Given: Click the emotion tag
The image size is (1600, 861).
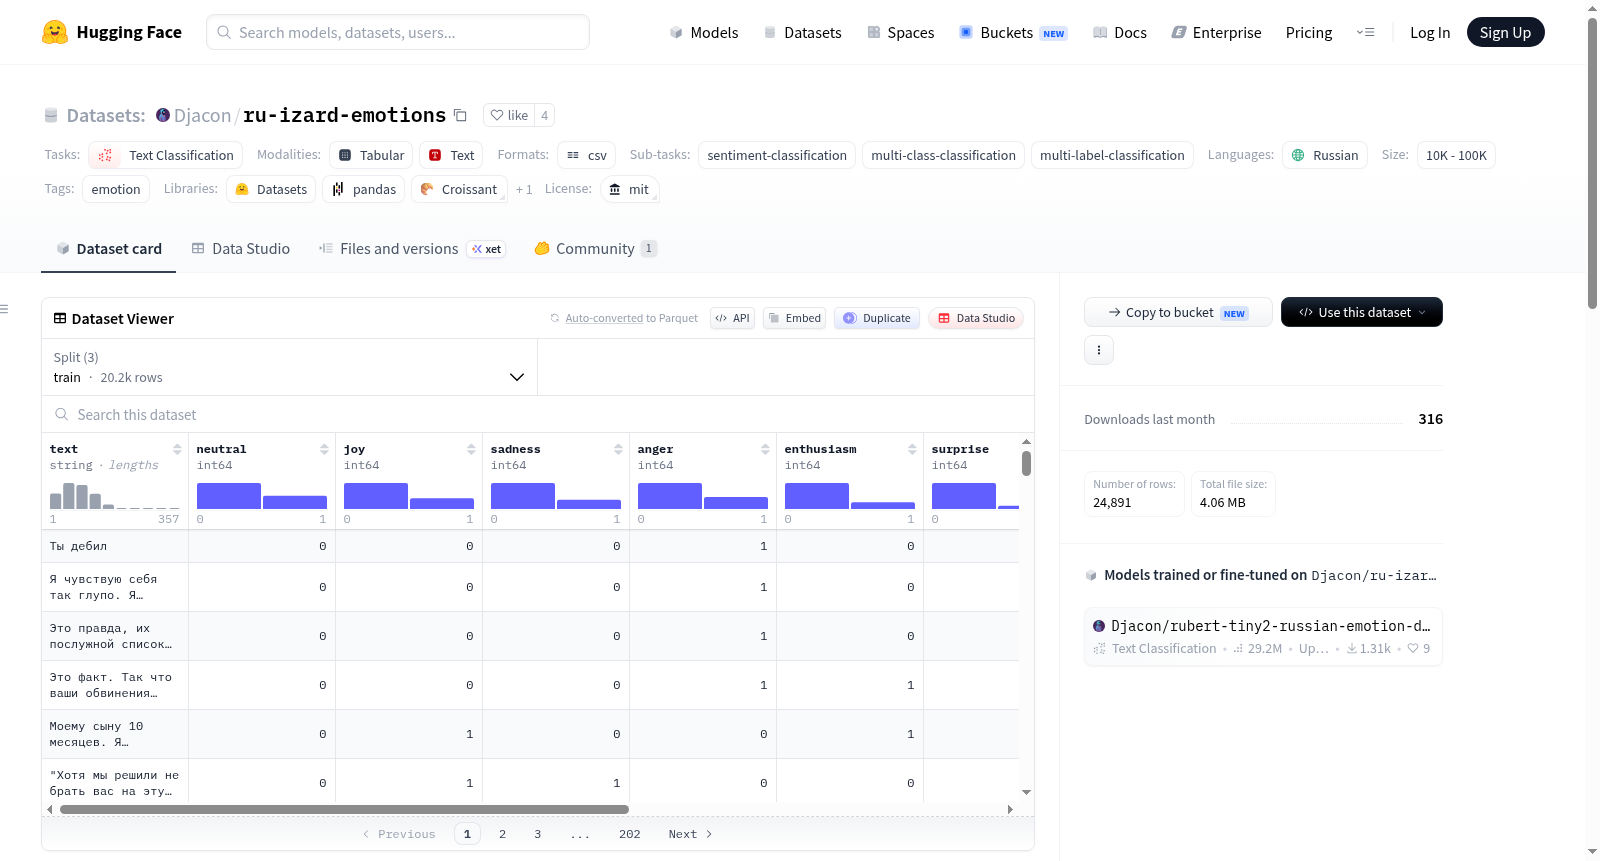Looking at the screenshot, I should pos(116,189).
